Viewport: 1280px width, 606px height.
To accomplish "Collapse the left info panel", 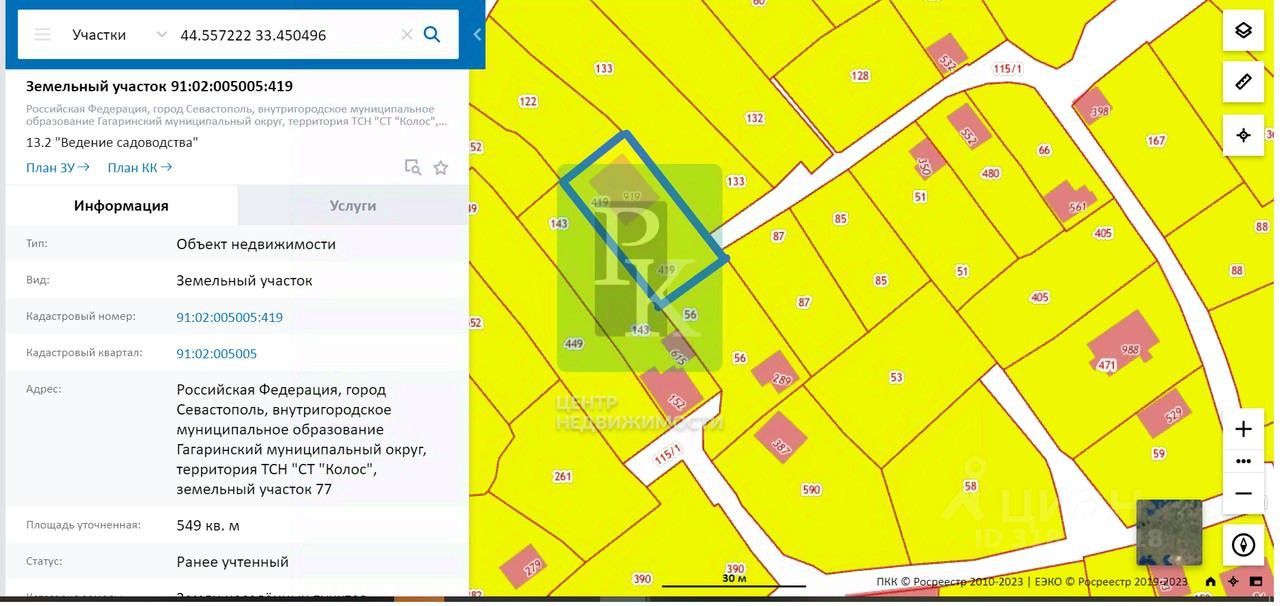I will (477, 35).
